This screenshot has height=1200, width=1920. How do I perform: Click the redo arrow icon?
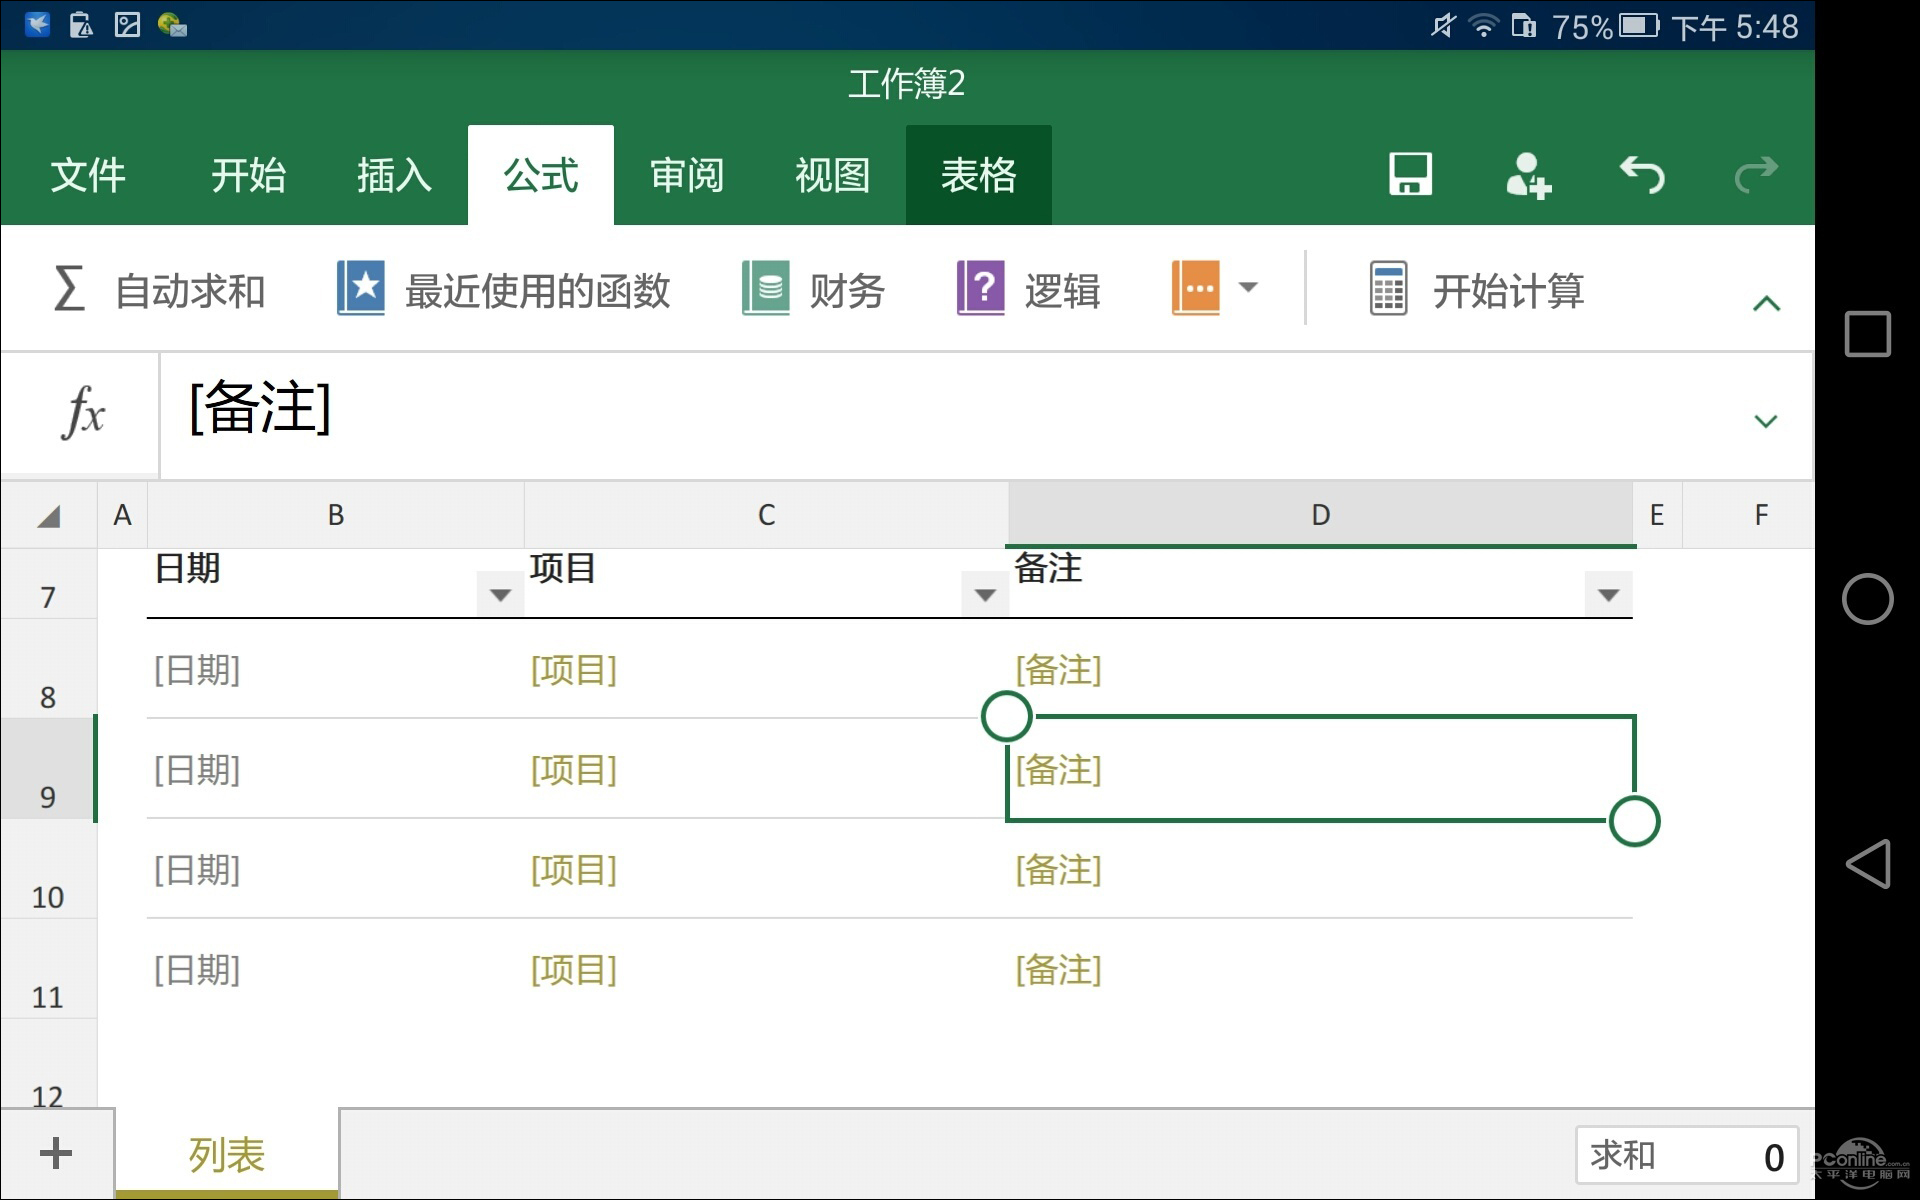(1757, 175)
